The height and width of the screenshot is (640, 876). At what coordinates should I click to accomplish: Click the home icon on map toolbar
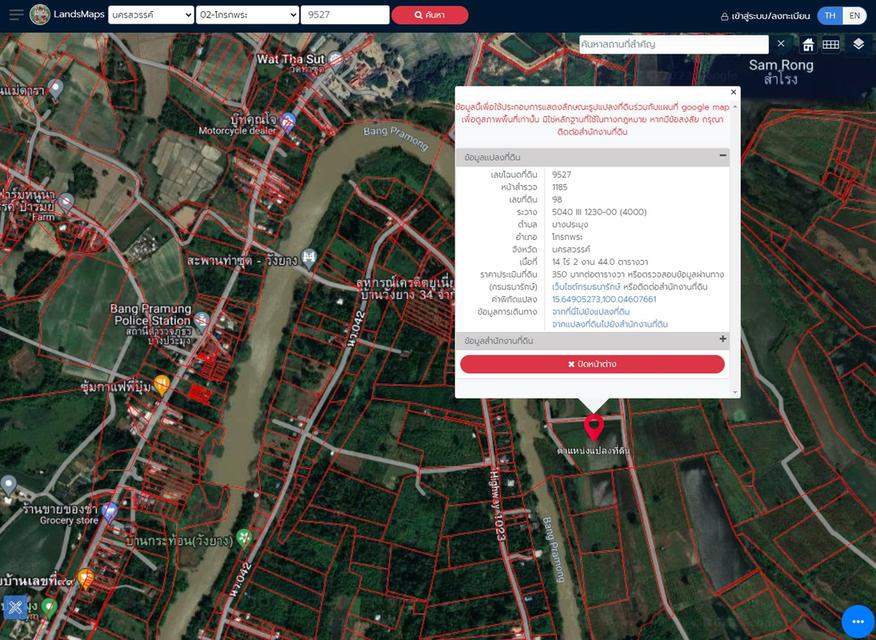coord(808,45)
